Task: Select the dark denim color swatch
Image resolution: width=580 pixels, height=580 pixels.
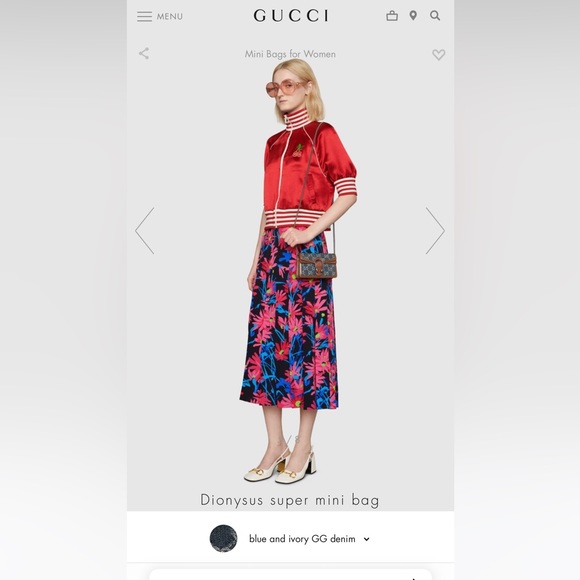Action: (x=223, y=539)
